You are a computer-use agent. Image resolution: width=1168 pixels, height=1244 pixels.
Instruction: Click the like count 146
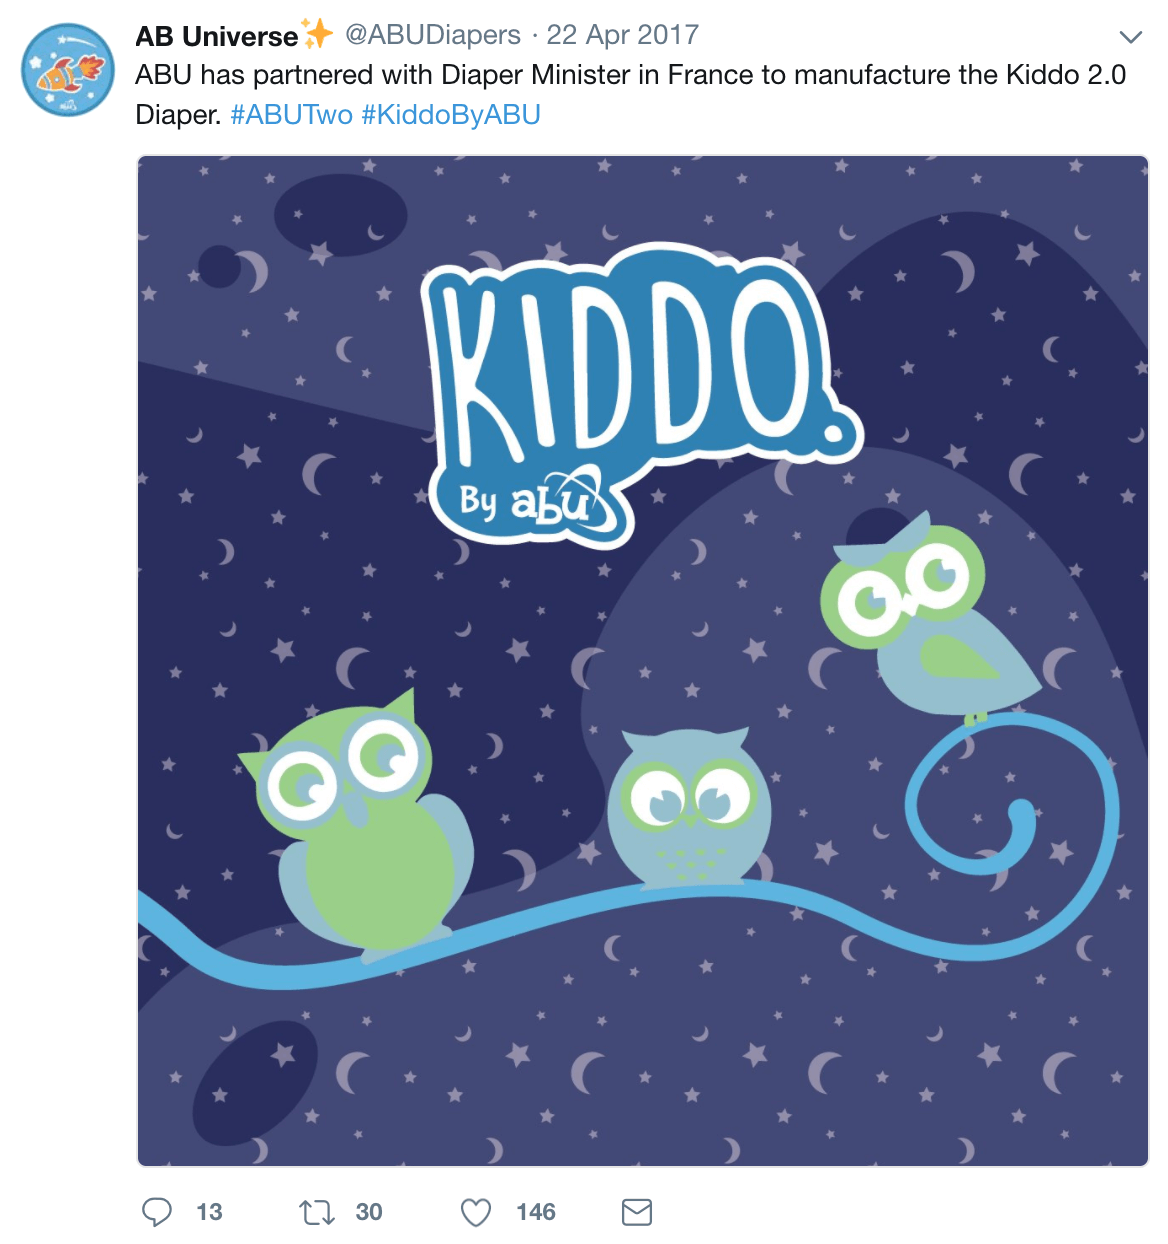536,1212
